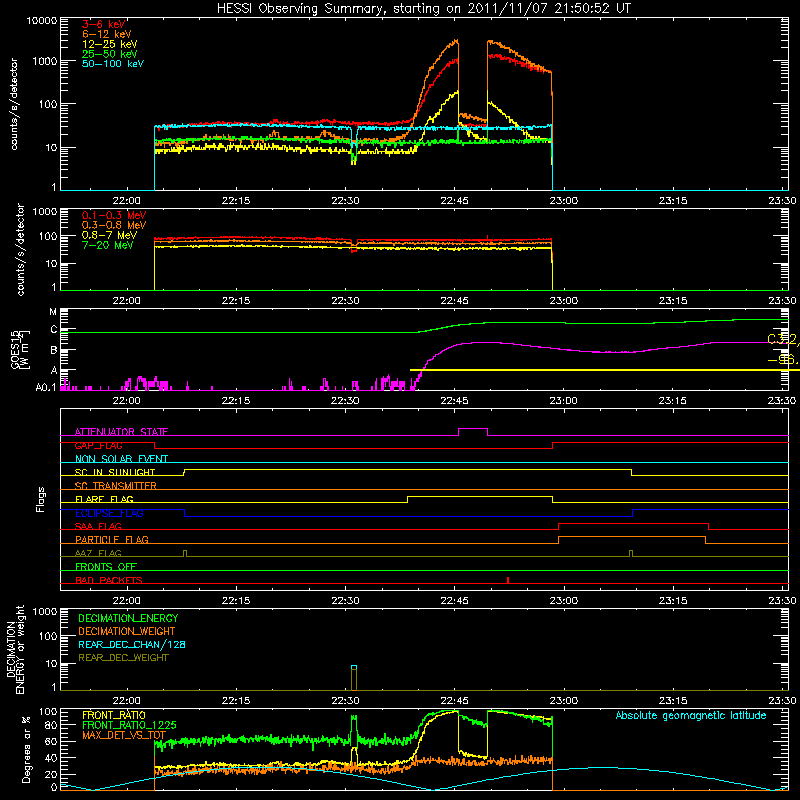The image size is (800, 800).
Task: Click the 0.3-0.8 MeV legend entry
Action: point(114,225)
